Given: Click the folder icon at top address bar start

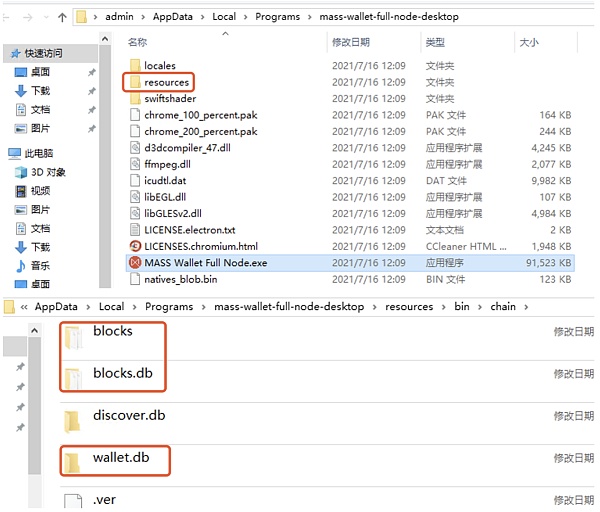Looking at the screenshot, I should [81, 17].
